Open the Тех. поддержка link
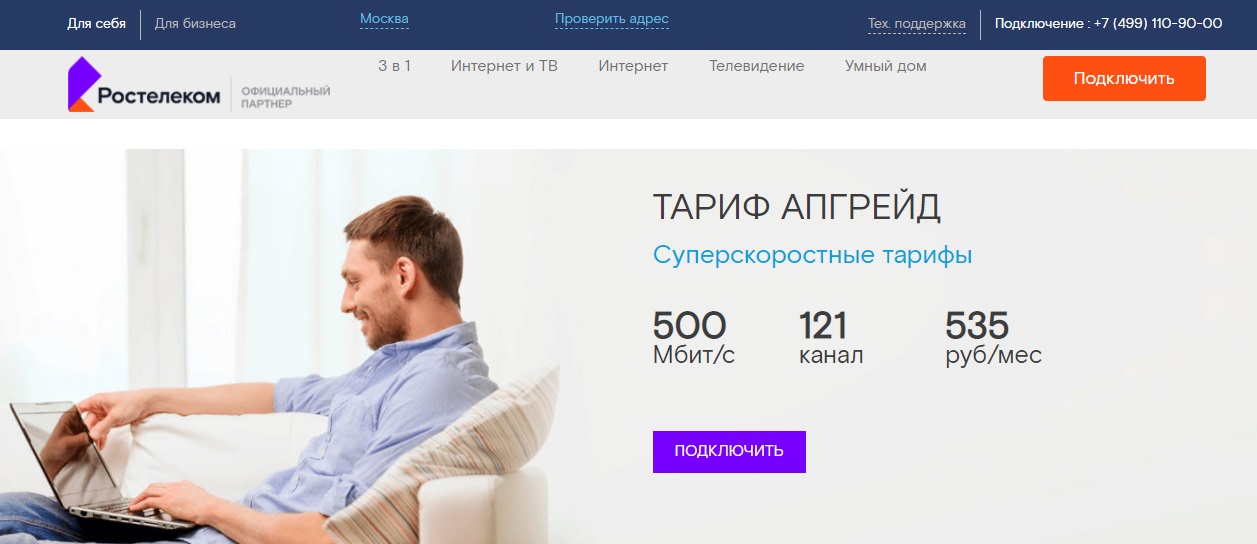Image resolution: width=1257 pixels, height=544 pixels. tap(917, 24)
